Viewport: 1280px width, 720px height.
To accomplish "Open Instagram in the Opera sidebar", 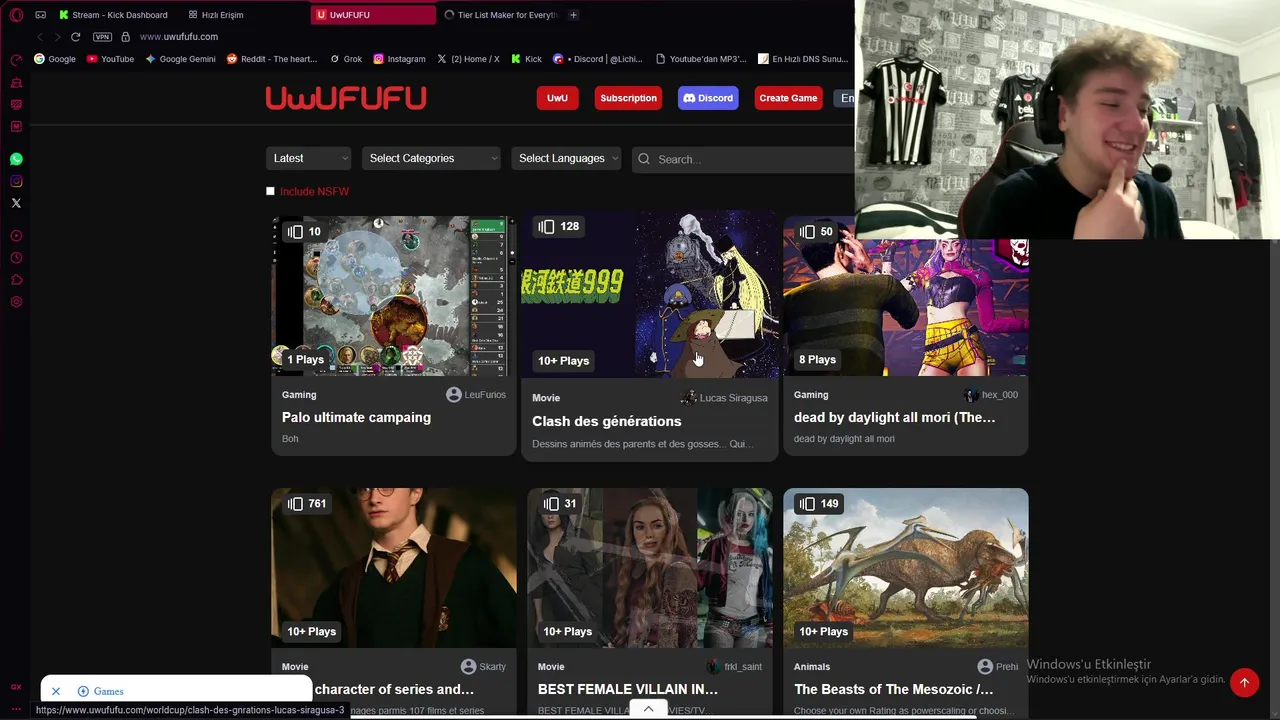I will coord(16,181).
